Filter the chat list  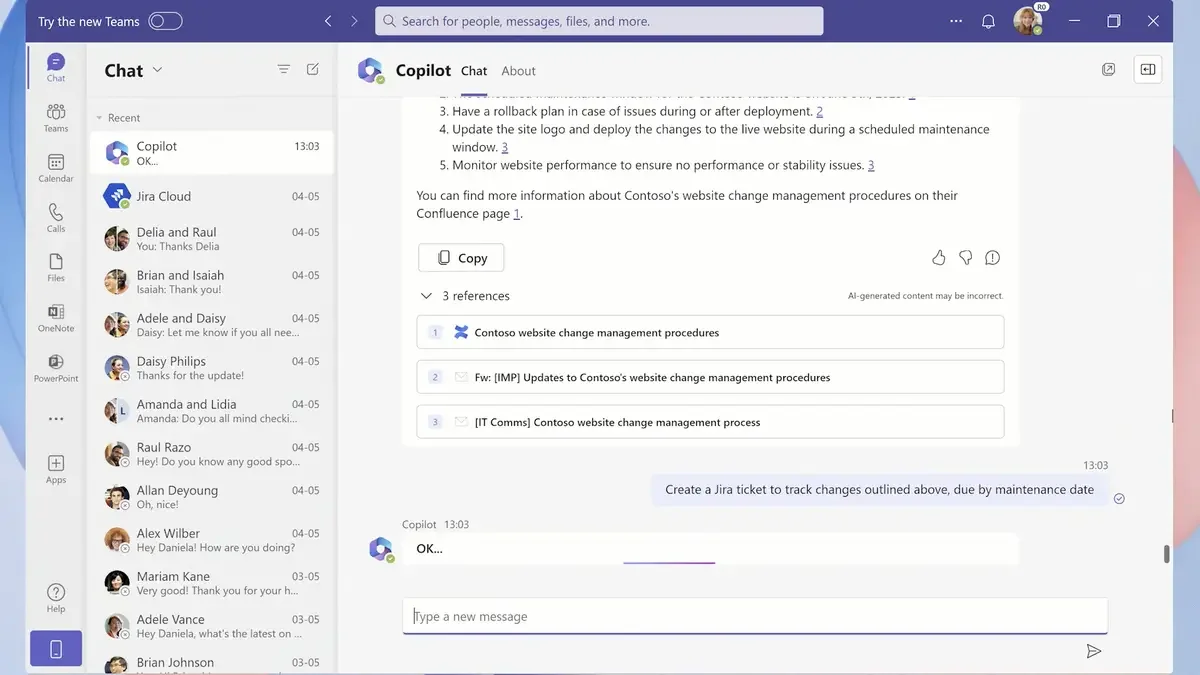pos(284,69)
